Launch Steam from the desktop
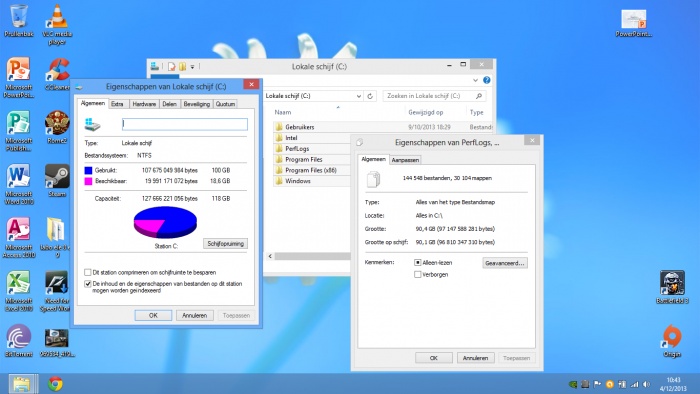700x394 pixels. (x=57, y=180)
